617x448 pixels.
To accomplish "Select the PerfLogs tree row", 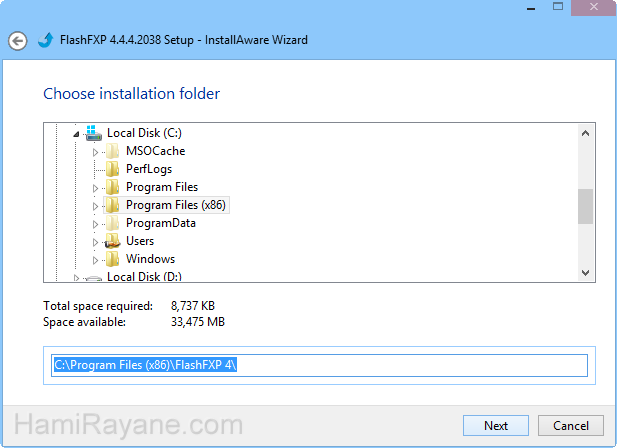I will 149,169.
